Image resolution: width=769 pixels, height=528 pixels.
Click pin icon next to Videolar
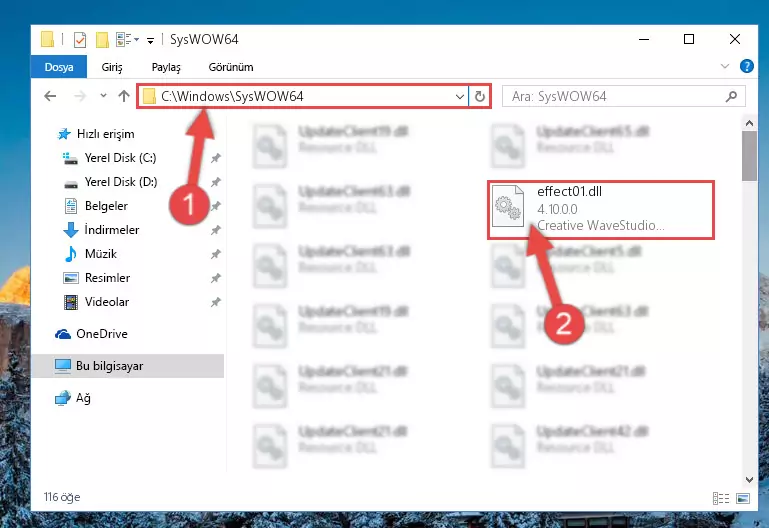[215, 302]
